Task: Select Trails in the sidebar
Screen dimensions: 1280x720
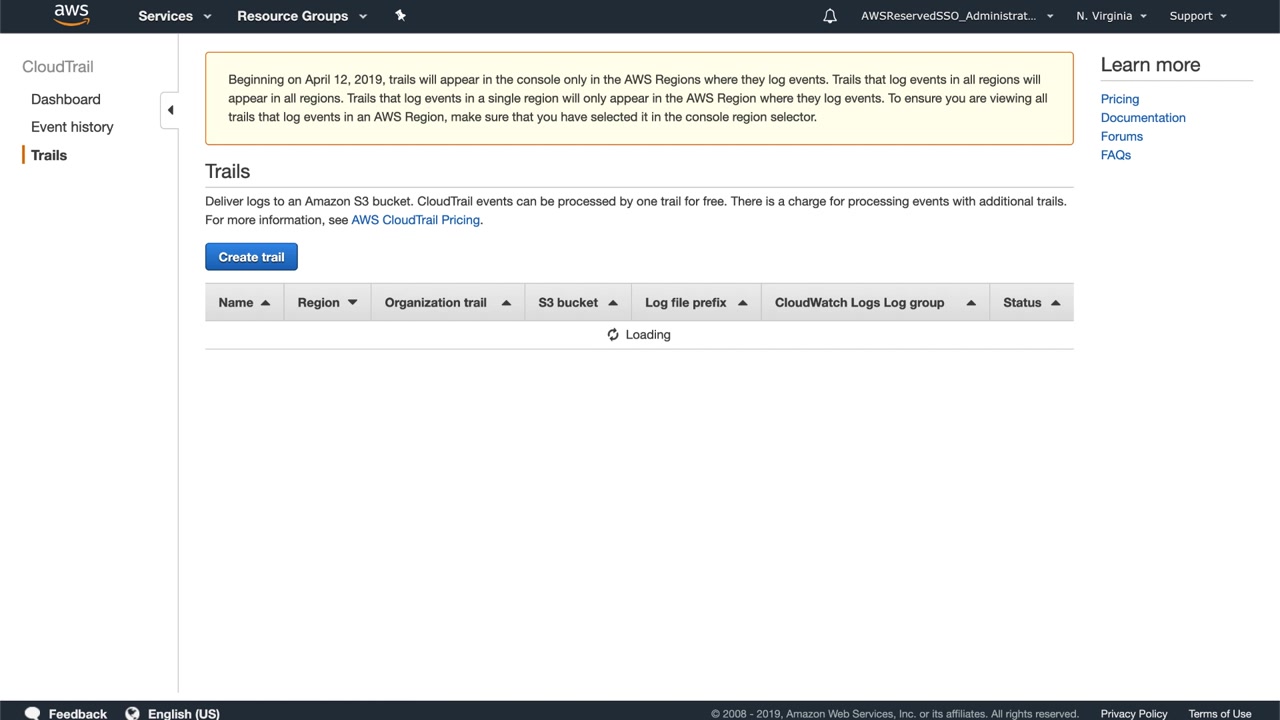Action: 49,155
